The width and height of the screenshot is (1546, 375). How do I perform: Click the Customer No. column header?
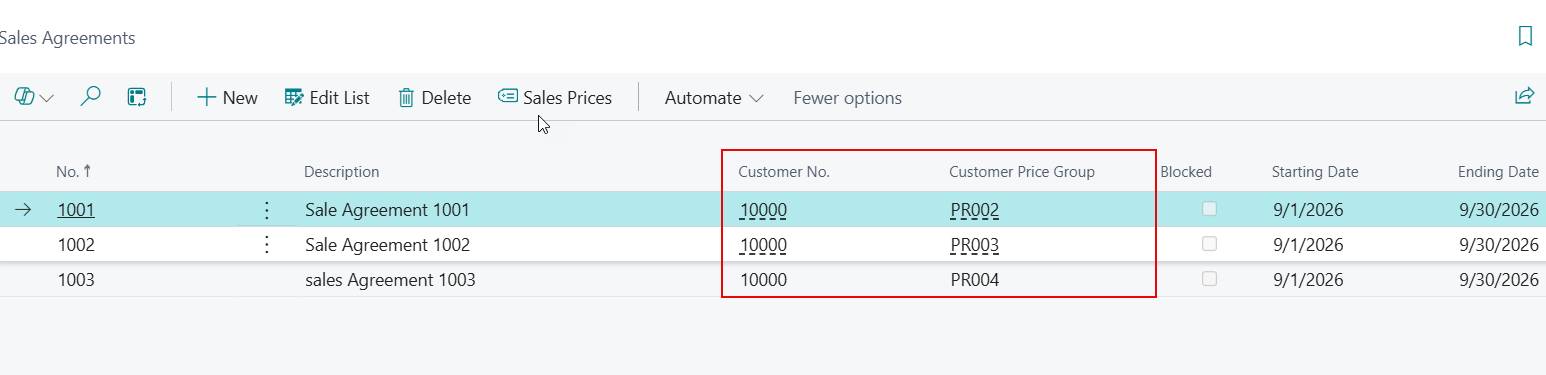[784, 172]
